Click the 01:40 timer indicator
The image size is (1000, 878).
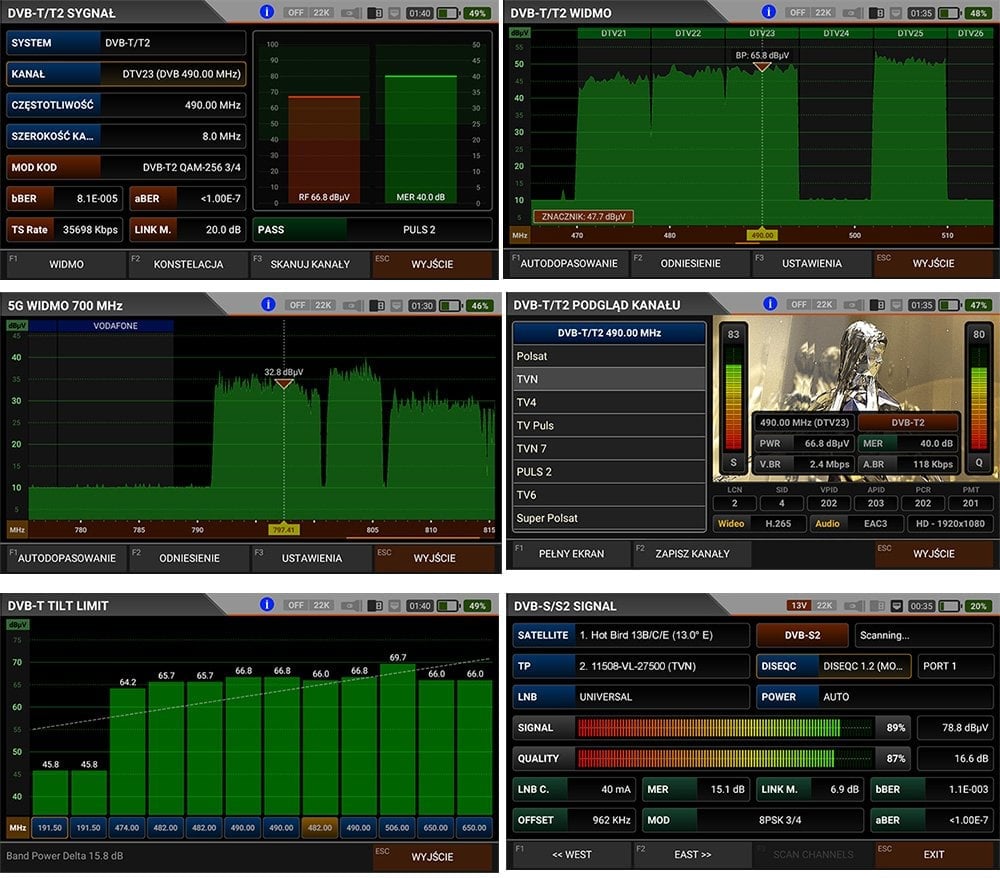(x=418, y=13)
